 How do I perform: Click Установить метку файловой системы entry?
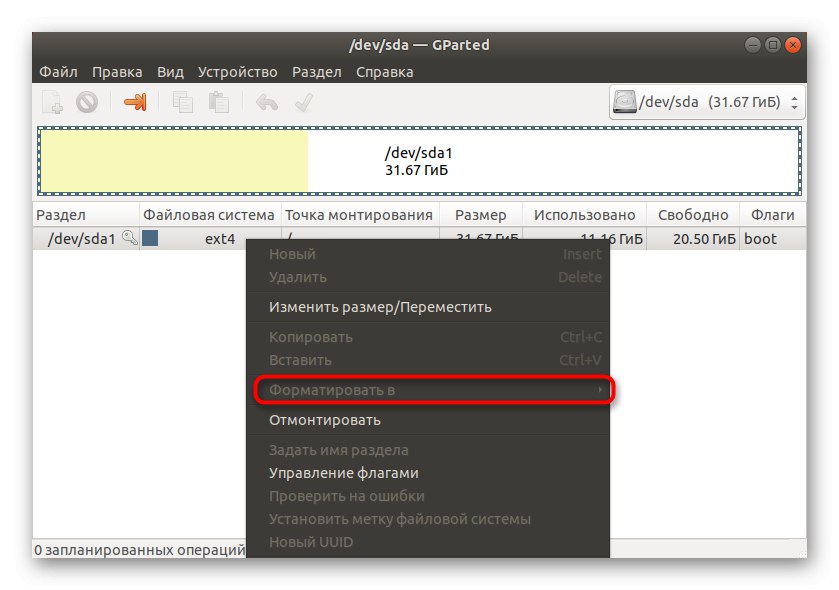click(x=428, y=519)
